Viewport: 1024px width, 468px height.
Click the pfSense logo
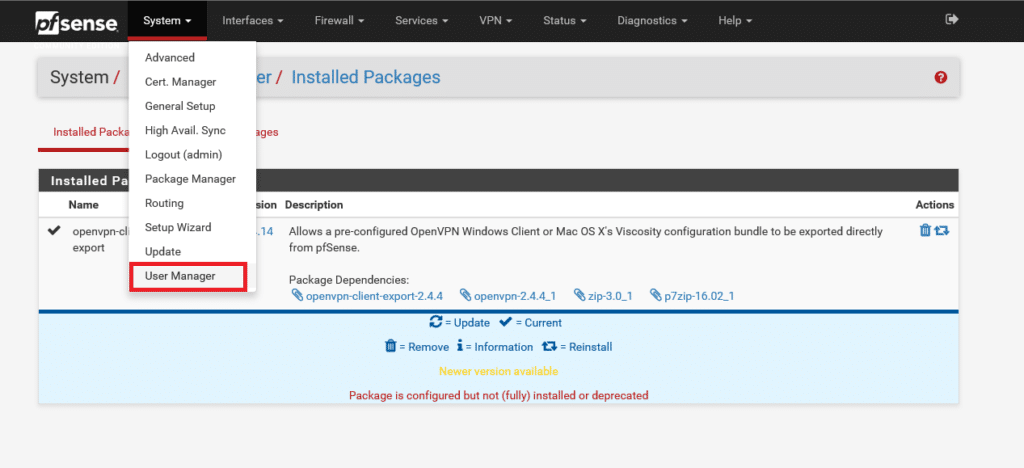pos(76,21)
